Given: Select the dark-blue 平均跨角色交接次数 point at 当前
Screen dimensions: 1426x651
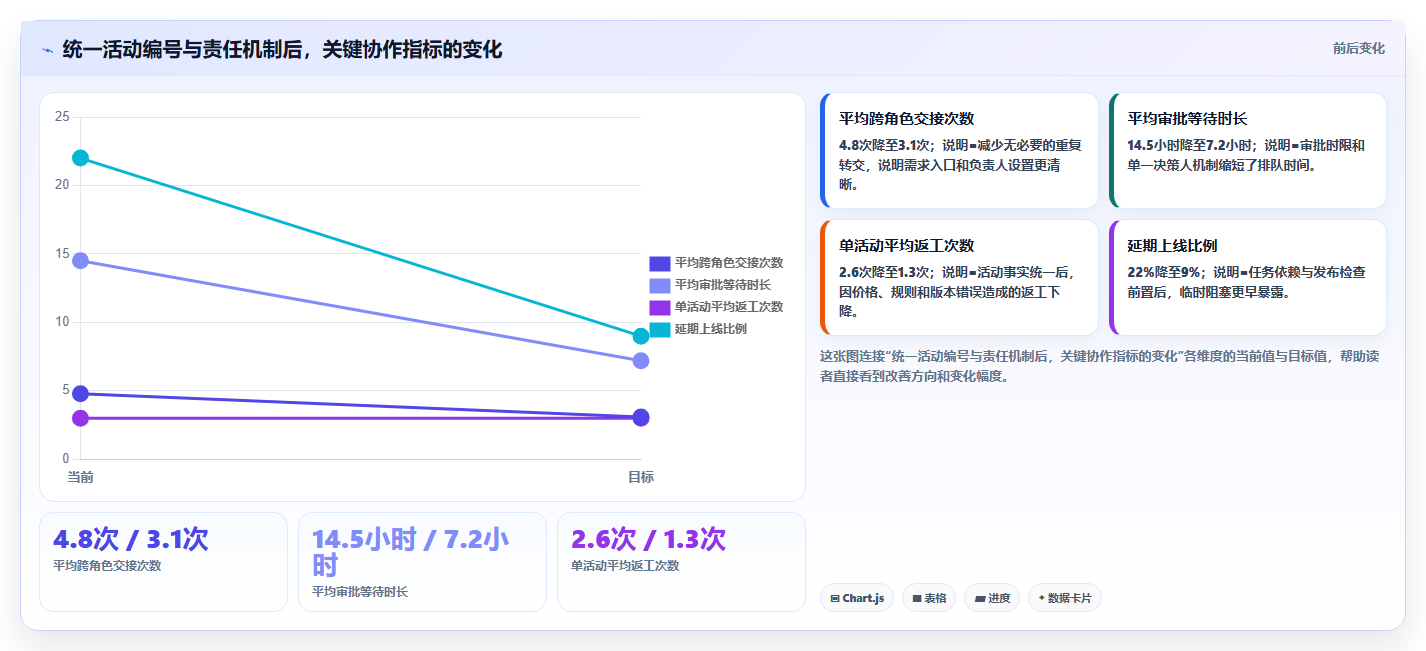Looking at the screenshot, I should (x=81, y=394).
